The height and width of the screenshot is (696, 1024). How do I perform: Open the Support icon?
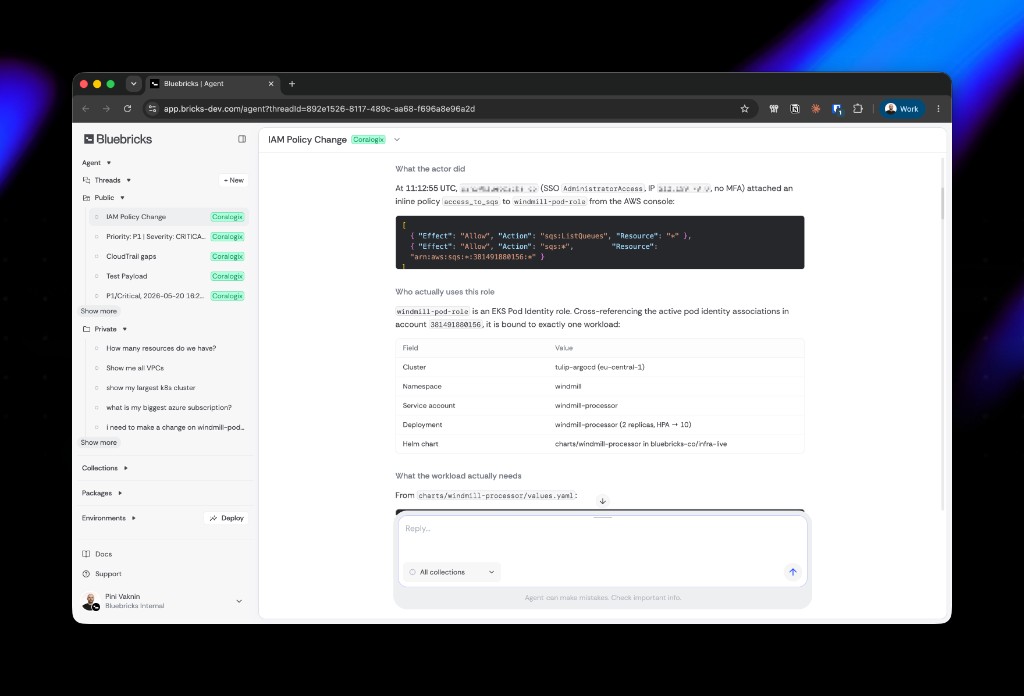[x=86, y=574]
